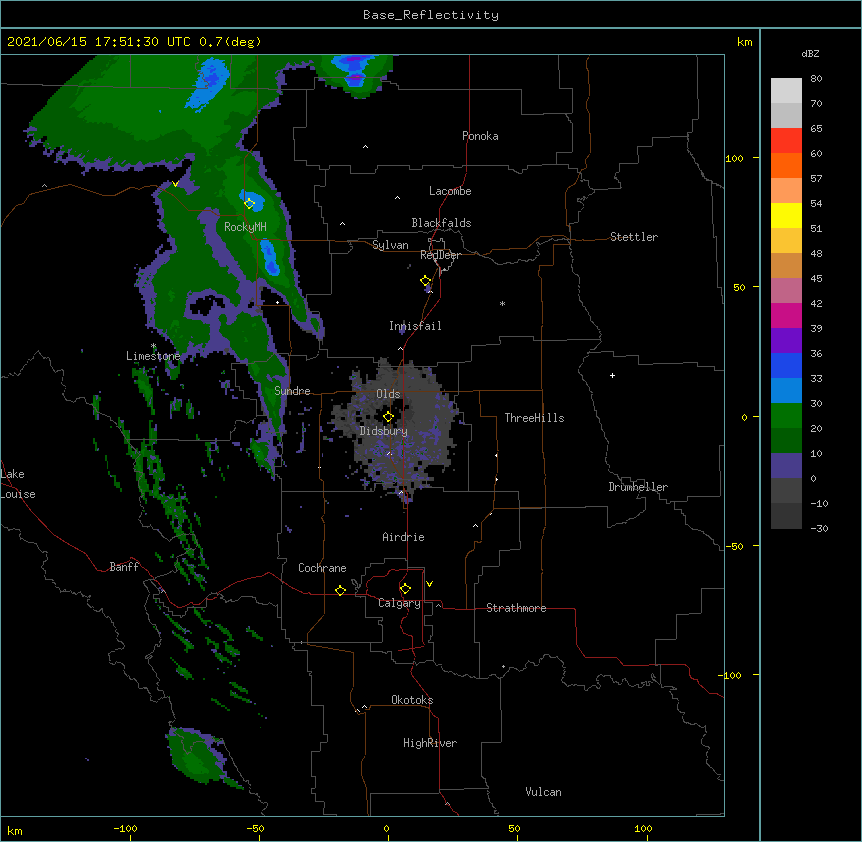Click the Sylvan label

[x=390, y=245]
